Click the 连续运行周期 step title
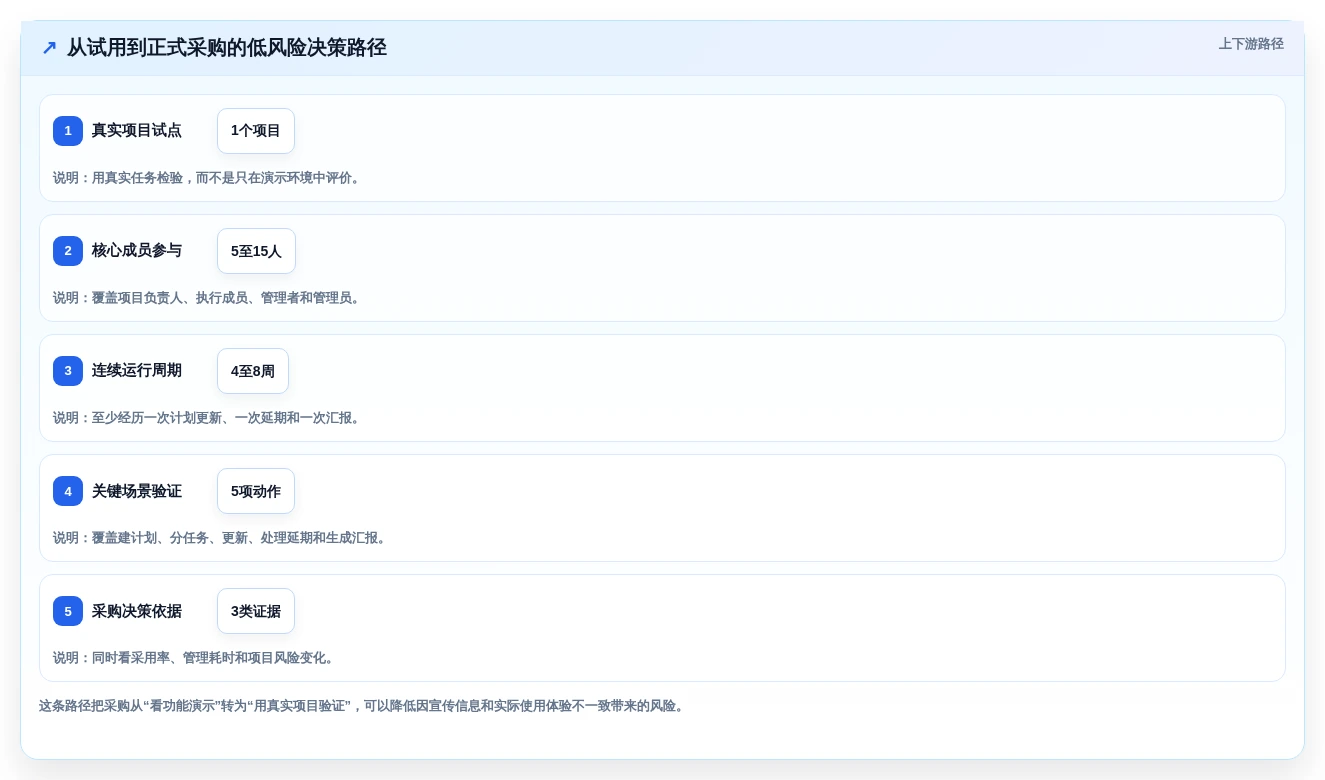 click(137, 371)
